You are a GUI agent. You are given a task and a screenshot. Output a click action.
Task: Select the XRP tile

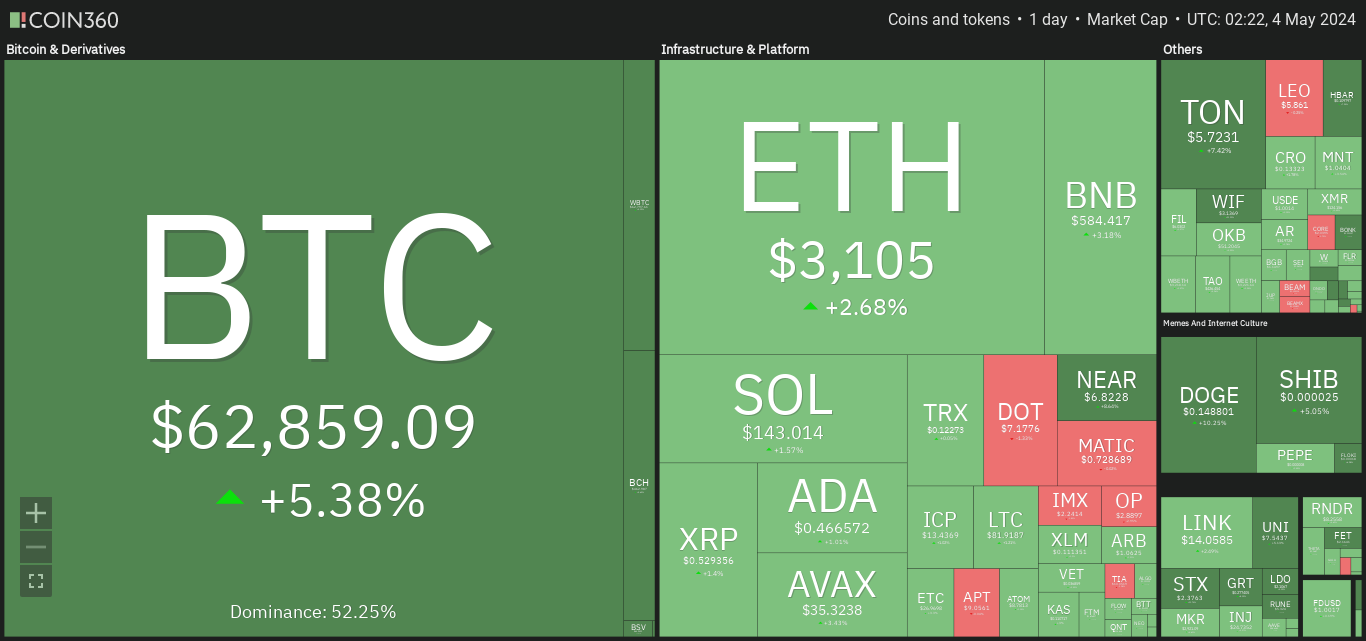pos(708,549)
